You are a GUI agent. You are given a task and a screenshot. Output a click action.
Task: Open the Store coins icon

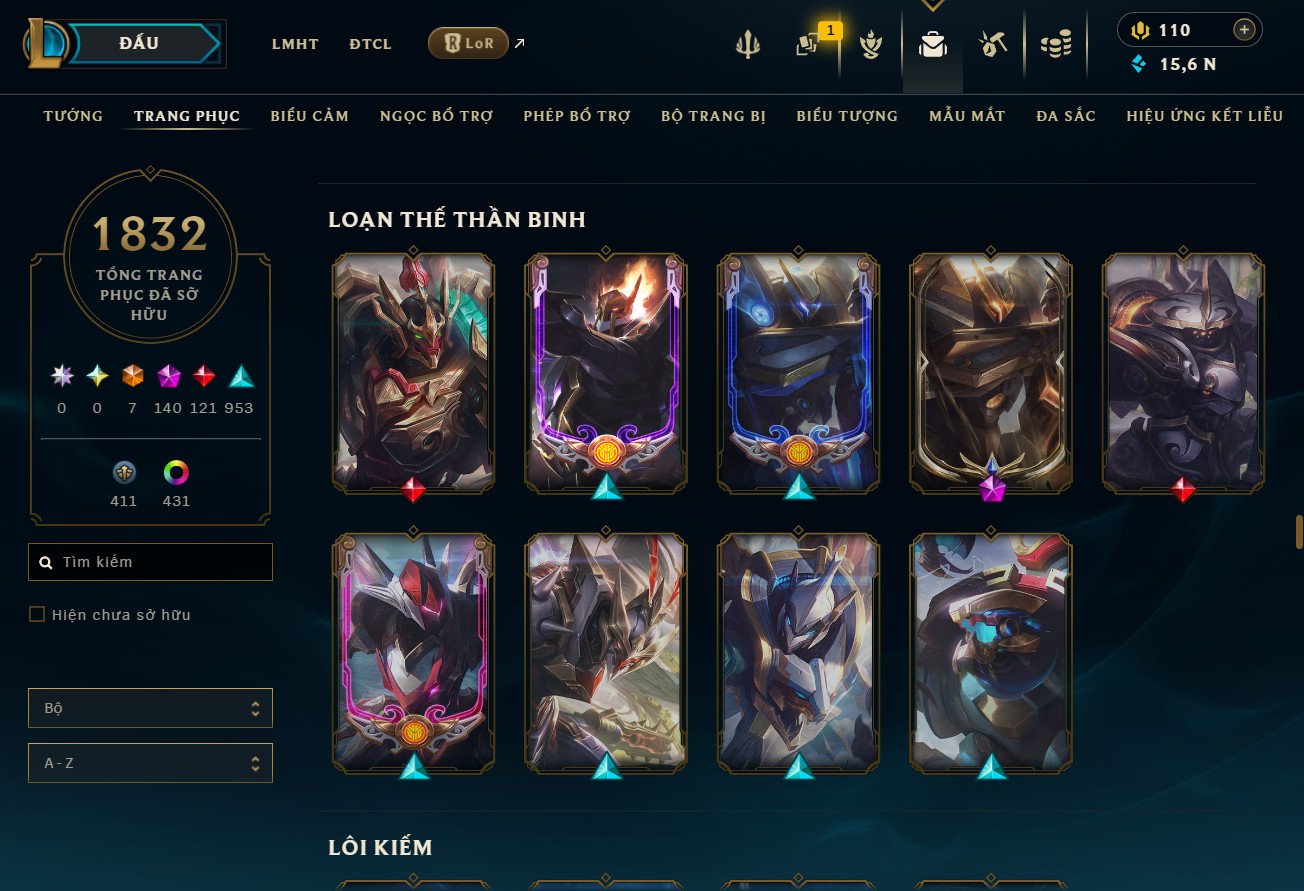pos(1056,45)
